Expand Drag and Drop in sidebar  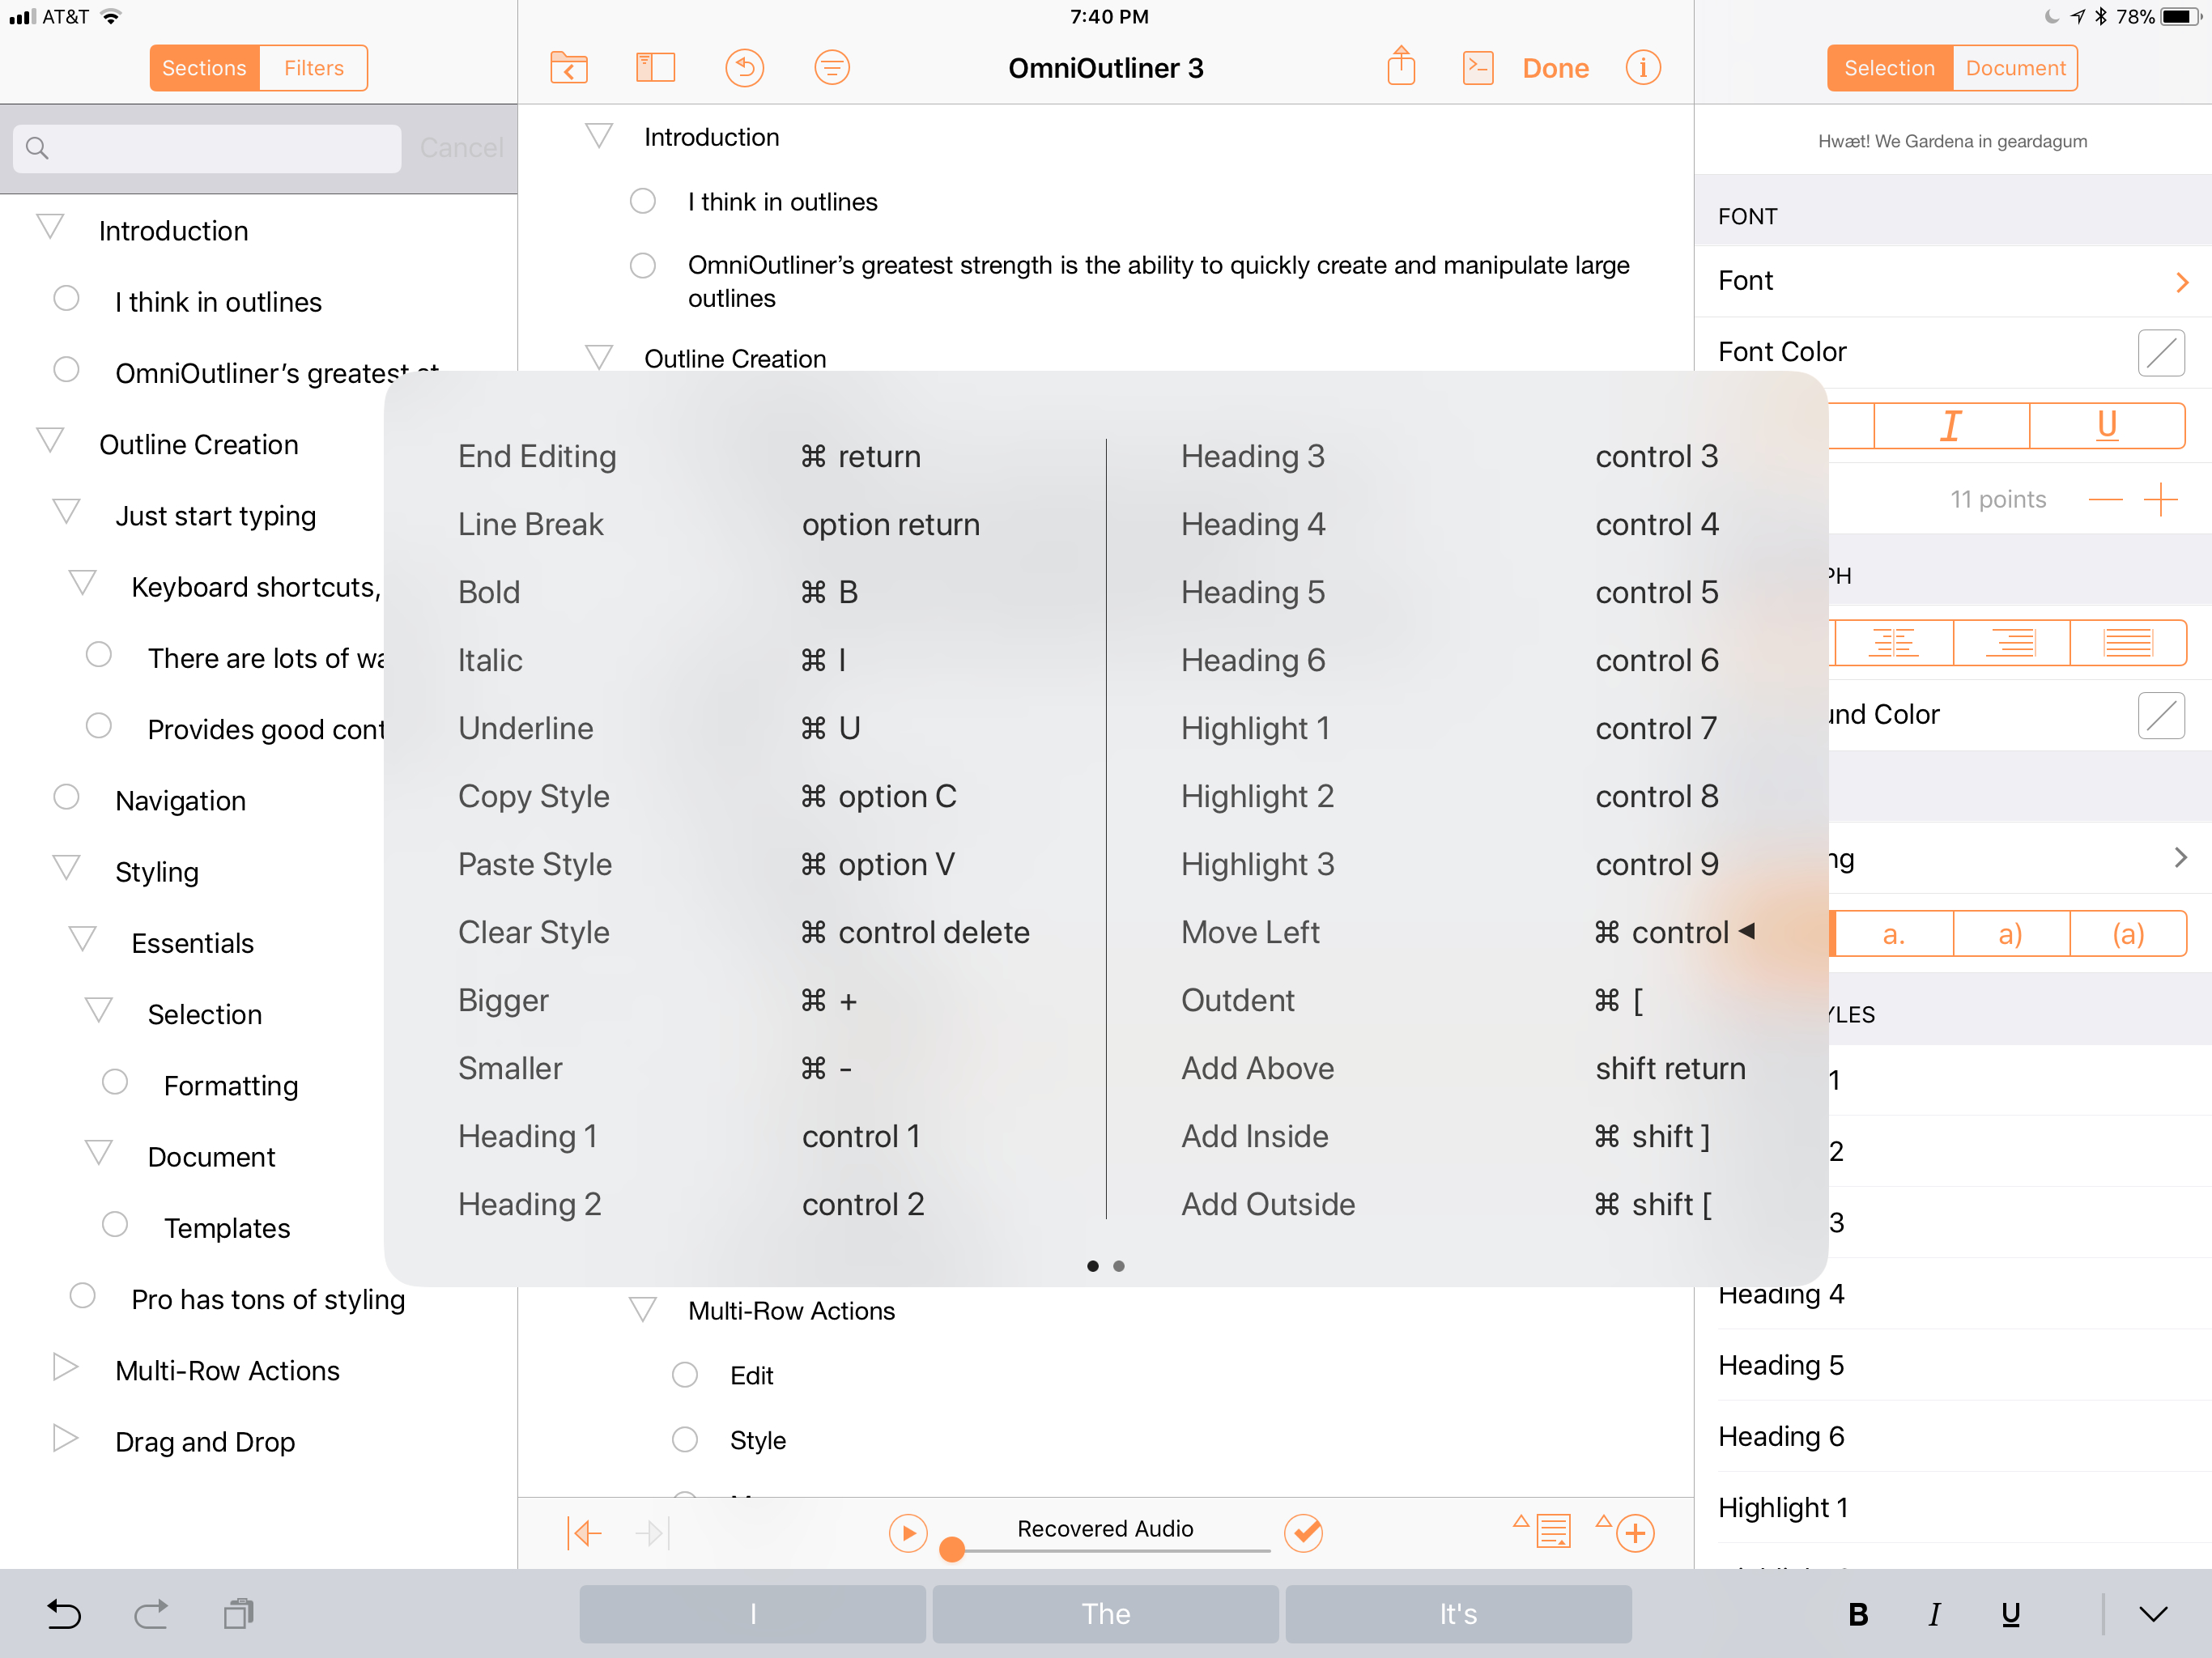point(65,1437)
